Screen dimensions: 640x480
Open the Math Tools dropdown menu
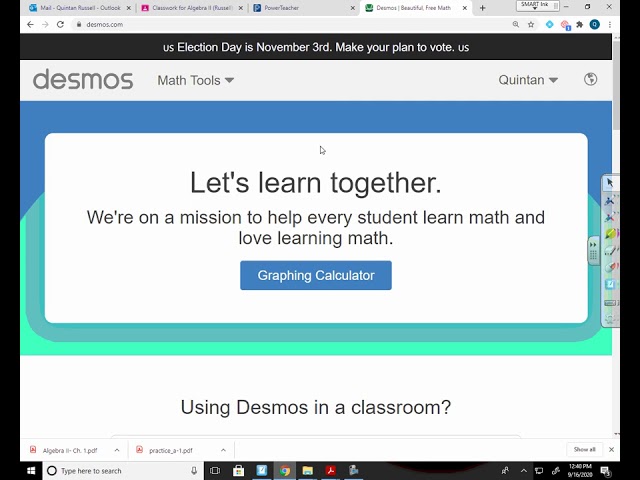(x=196, y=80)
